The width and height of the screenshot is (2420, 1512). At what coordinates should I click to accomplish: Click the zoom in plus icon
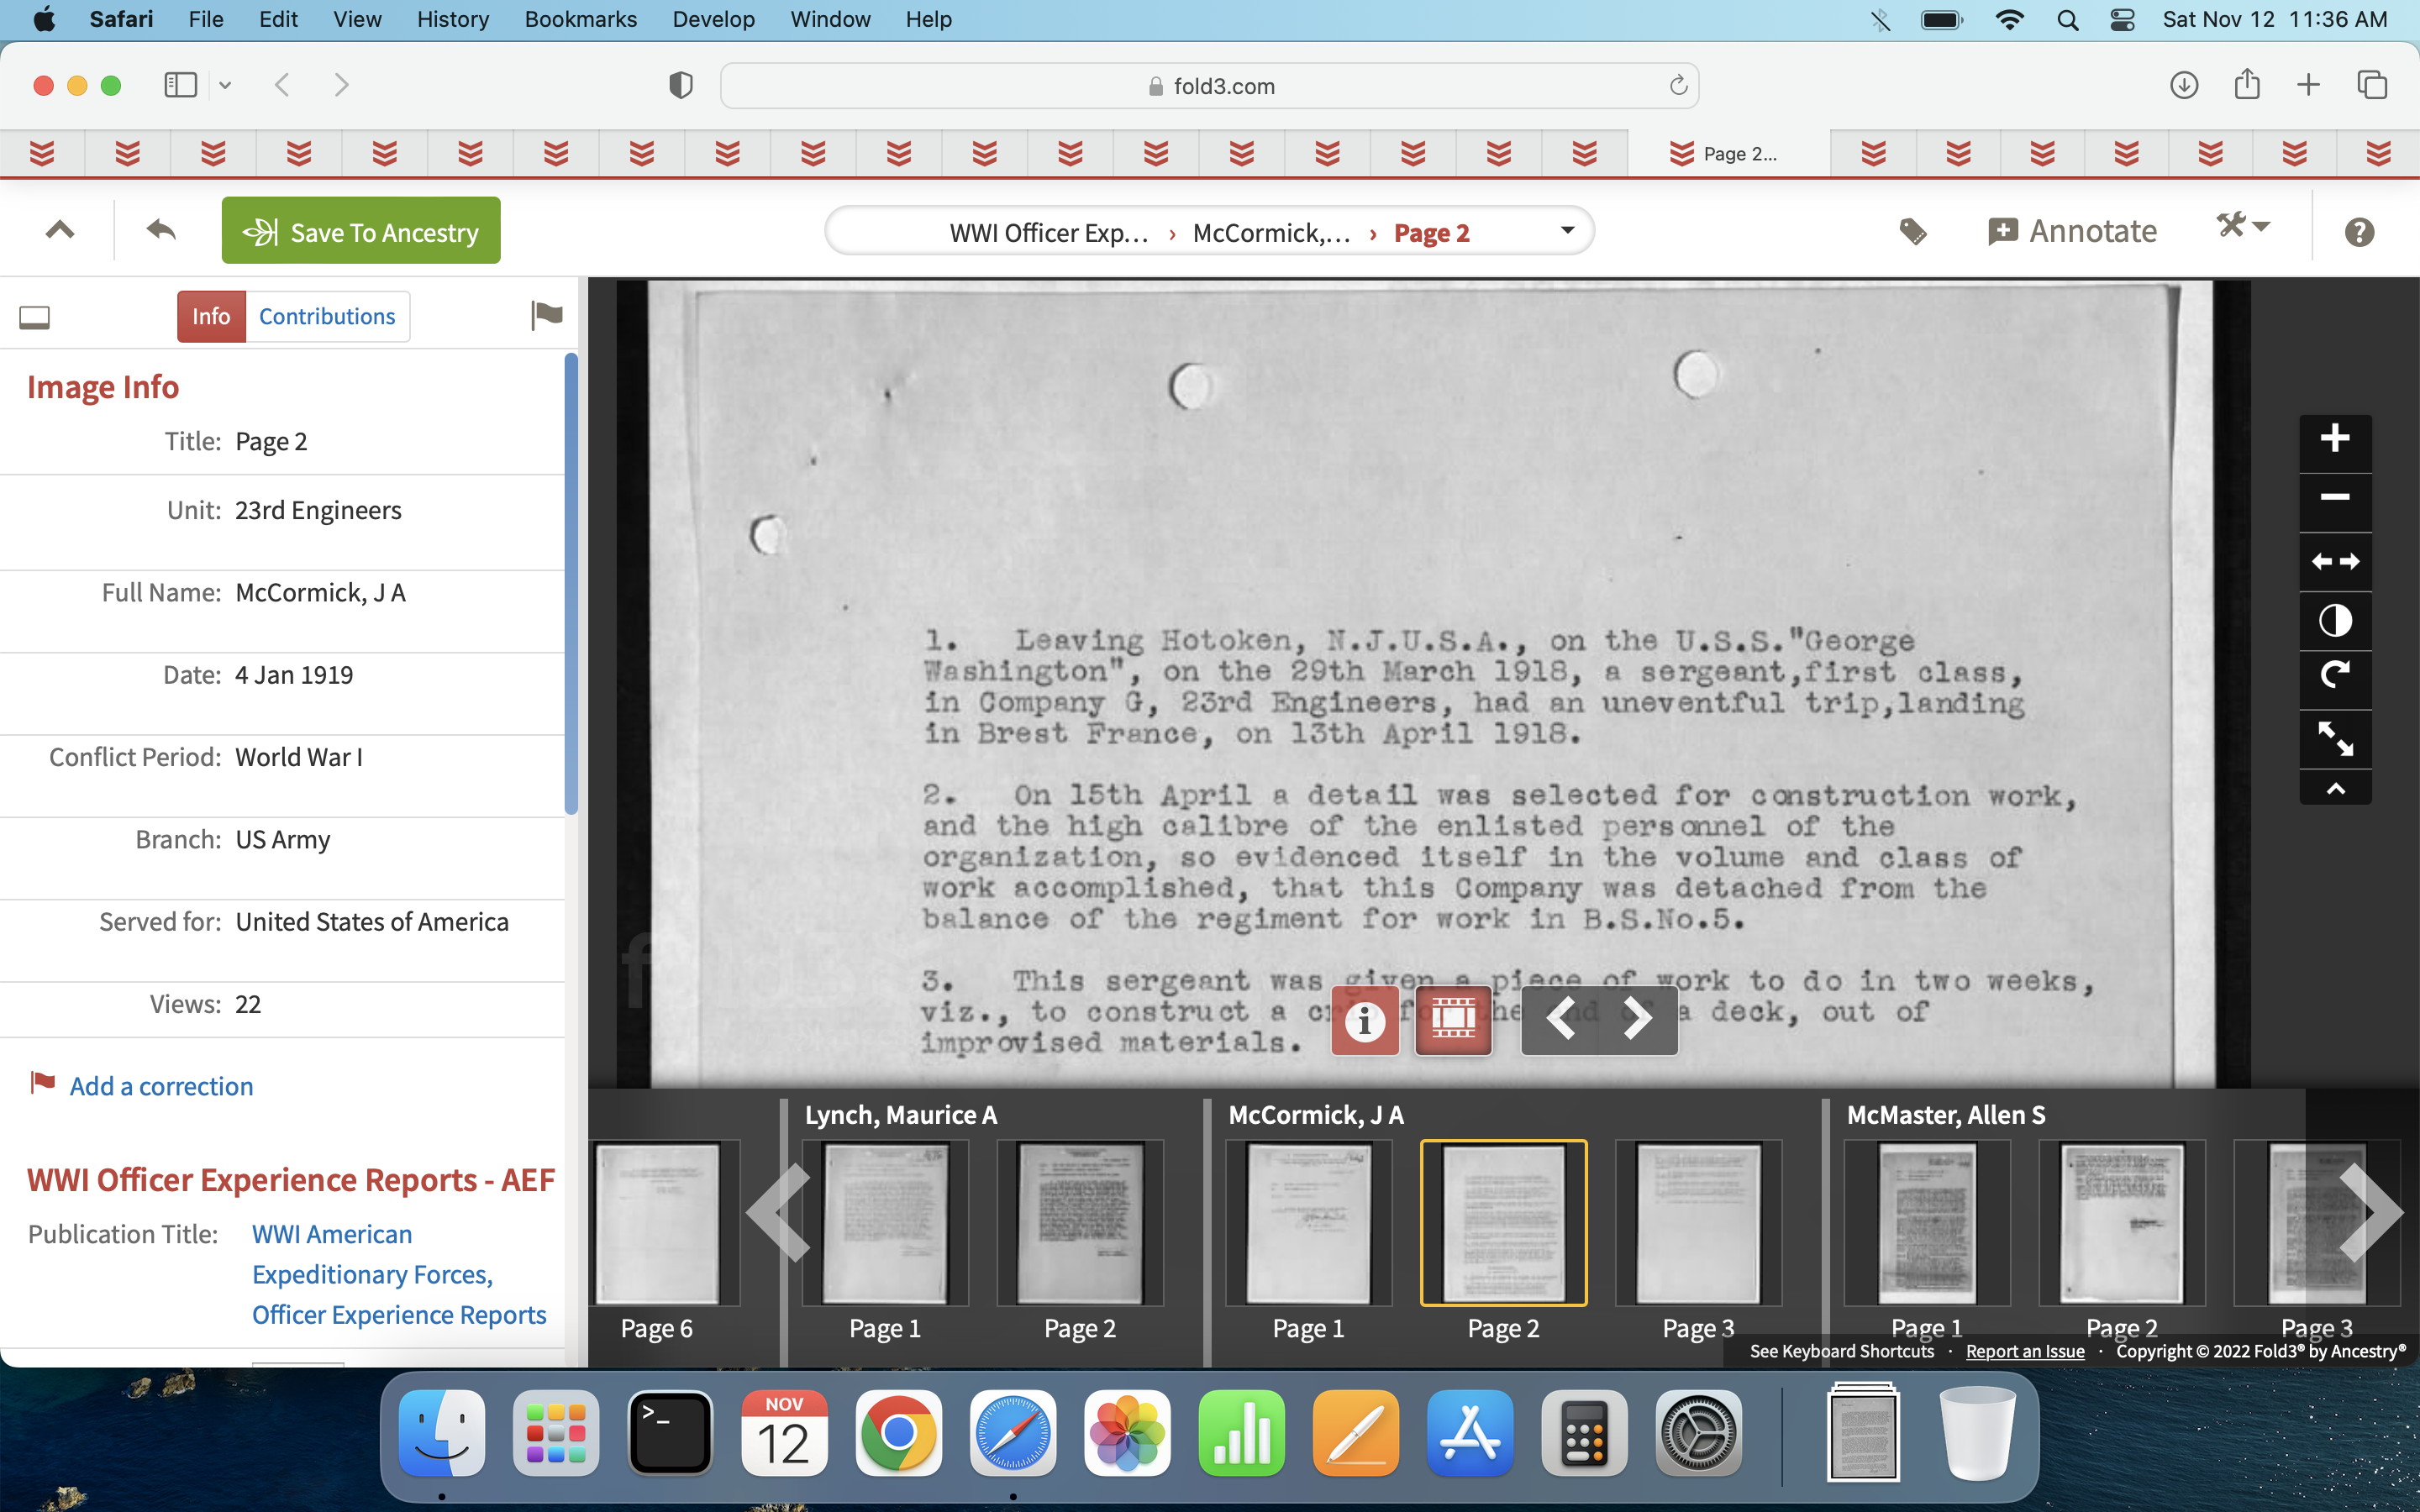coord(2335,438)
